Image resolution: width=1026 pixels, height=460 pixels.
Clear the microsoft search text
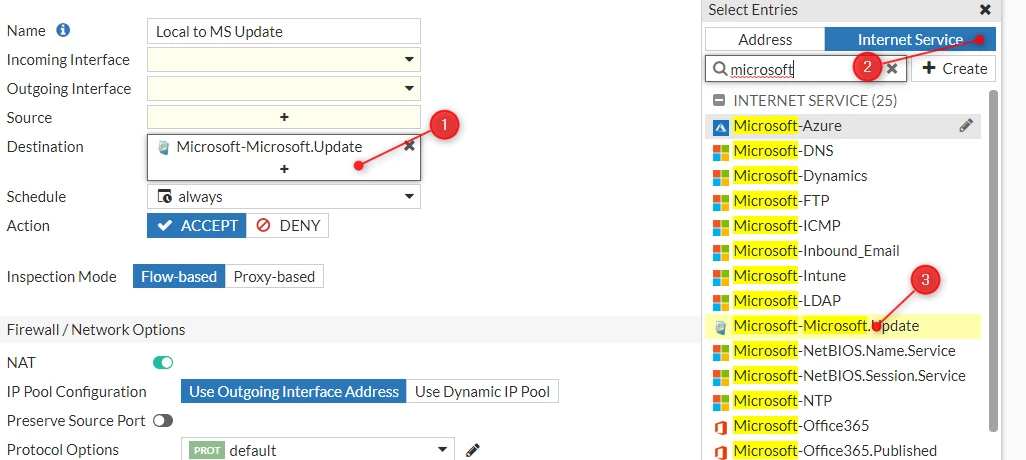[x=891, y=69]
